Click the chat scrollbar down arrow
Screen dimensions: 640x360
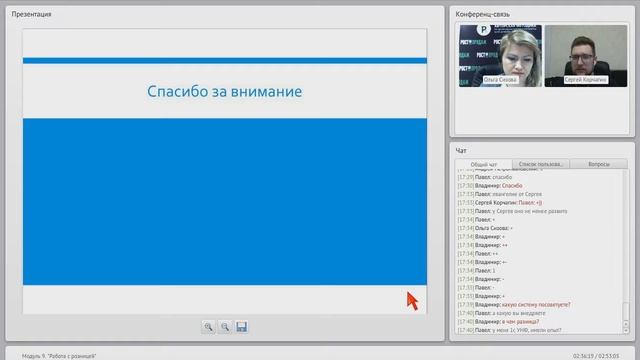pyautogui.click(x=626, y=331)
